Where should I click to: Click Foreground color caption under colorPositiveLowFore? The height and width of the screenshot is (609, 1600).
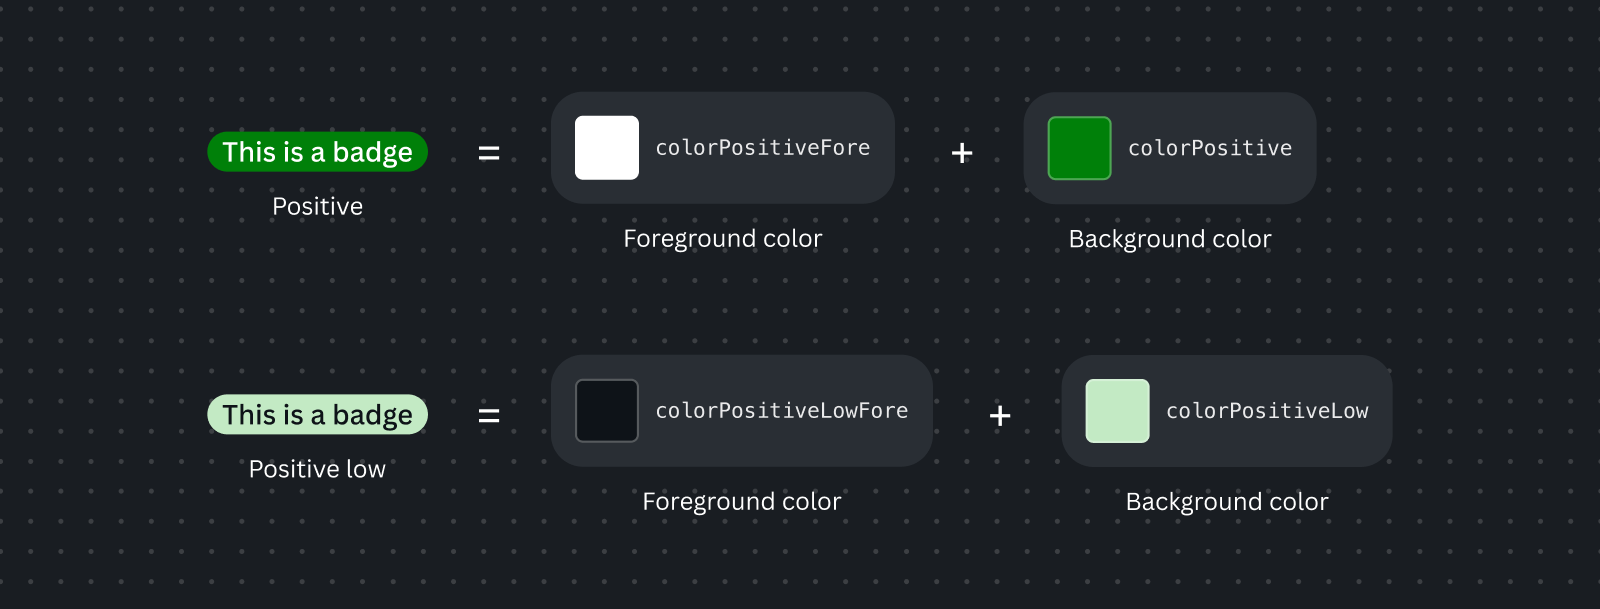742,502
